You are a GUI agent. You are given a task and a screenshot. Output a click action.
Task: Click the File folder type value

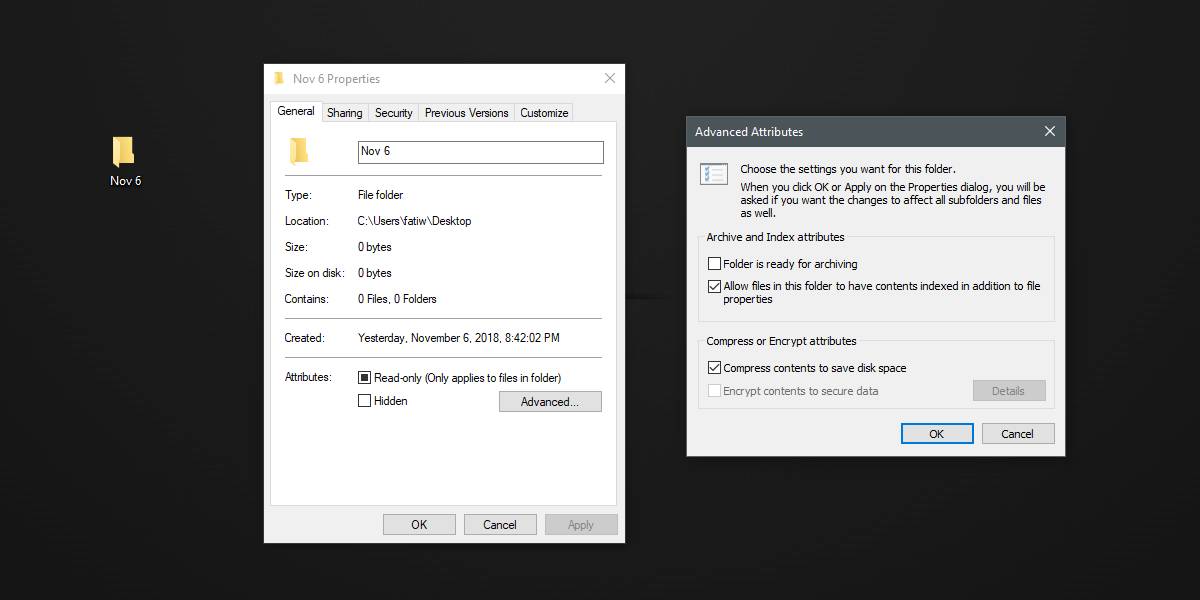click(x=381, y=195)
